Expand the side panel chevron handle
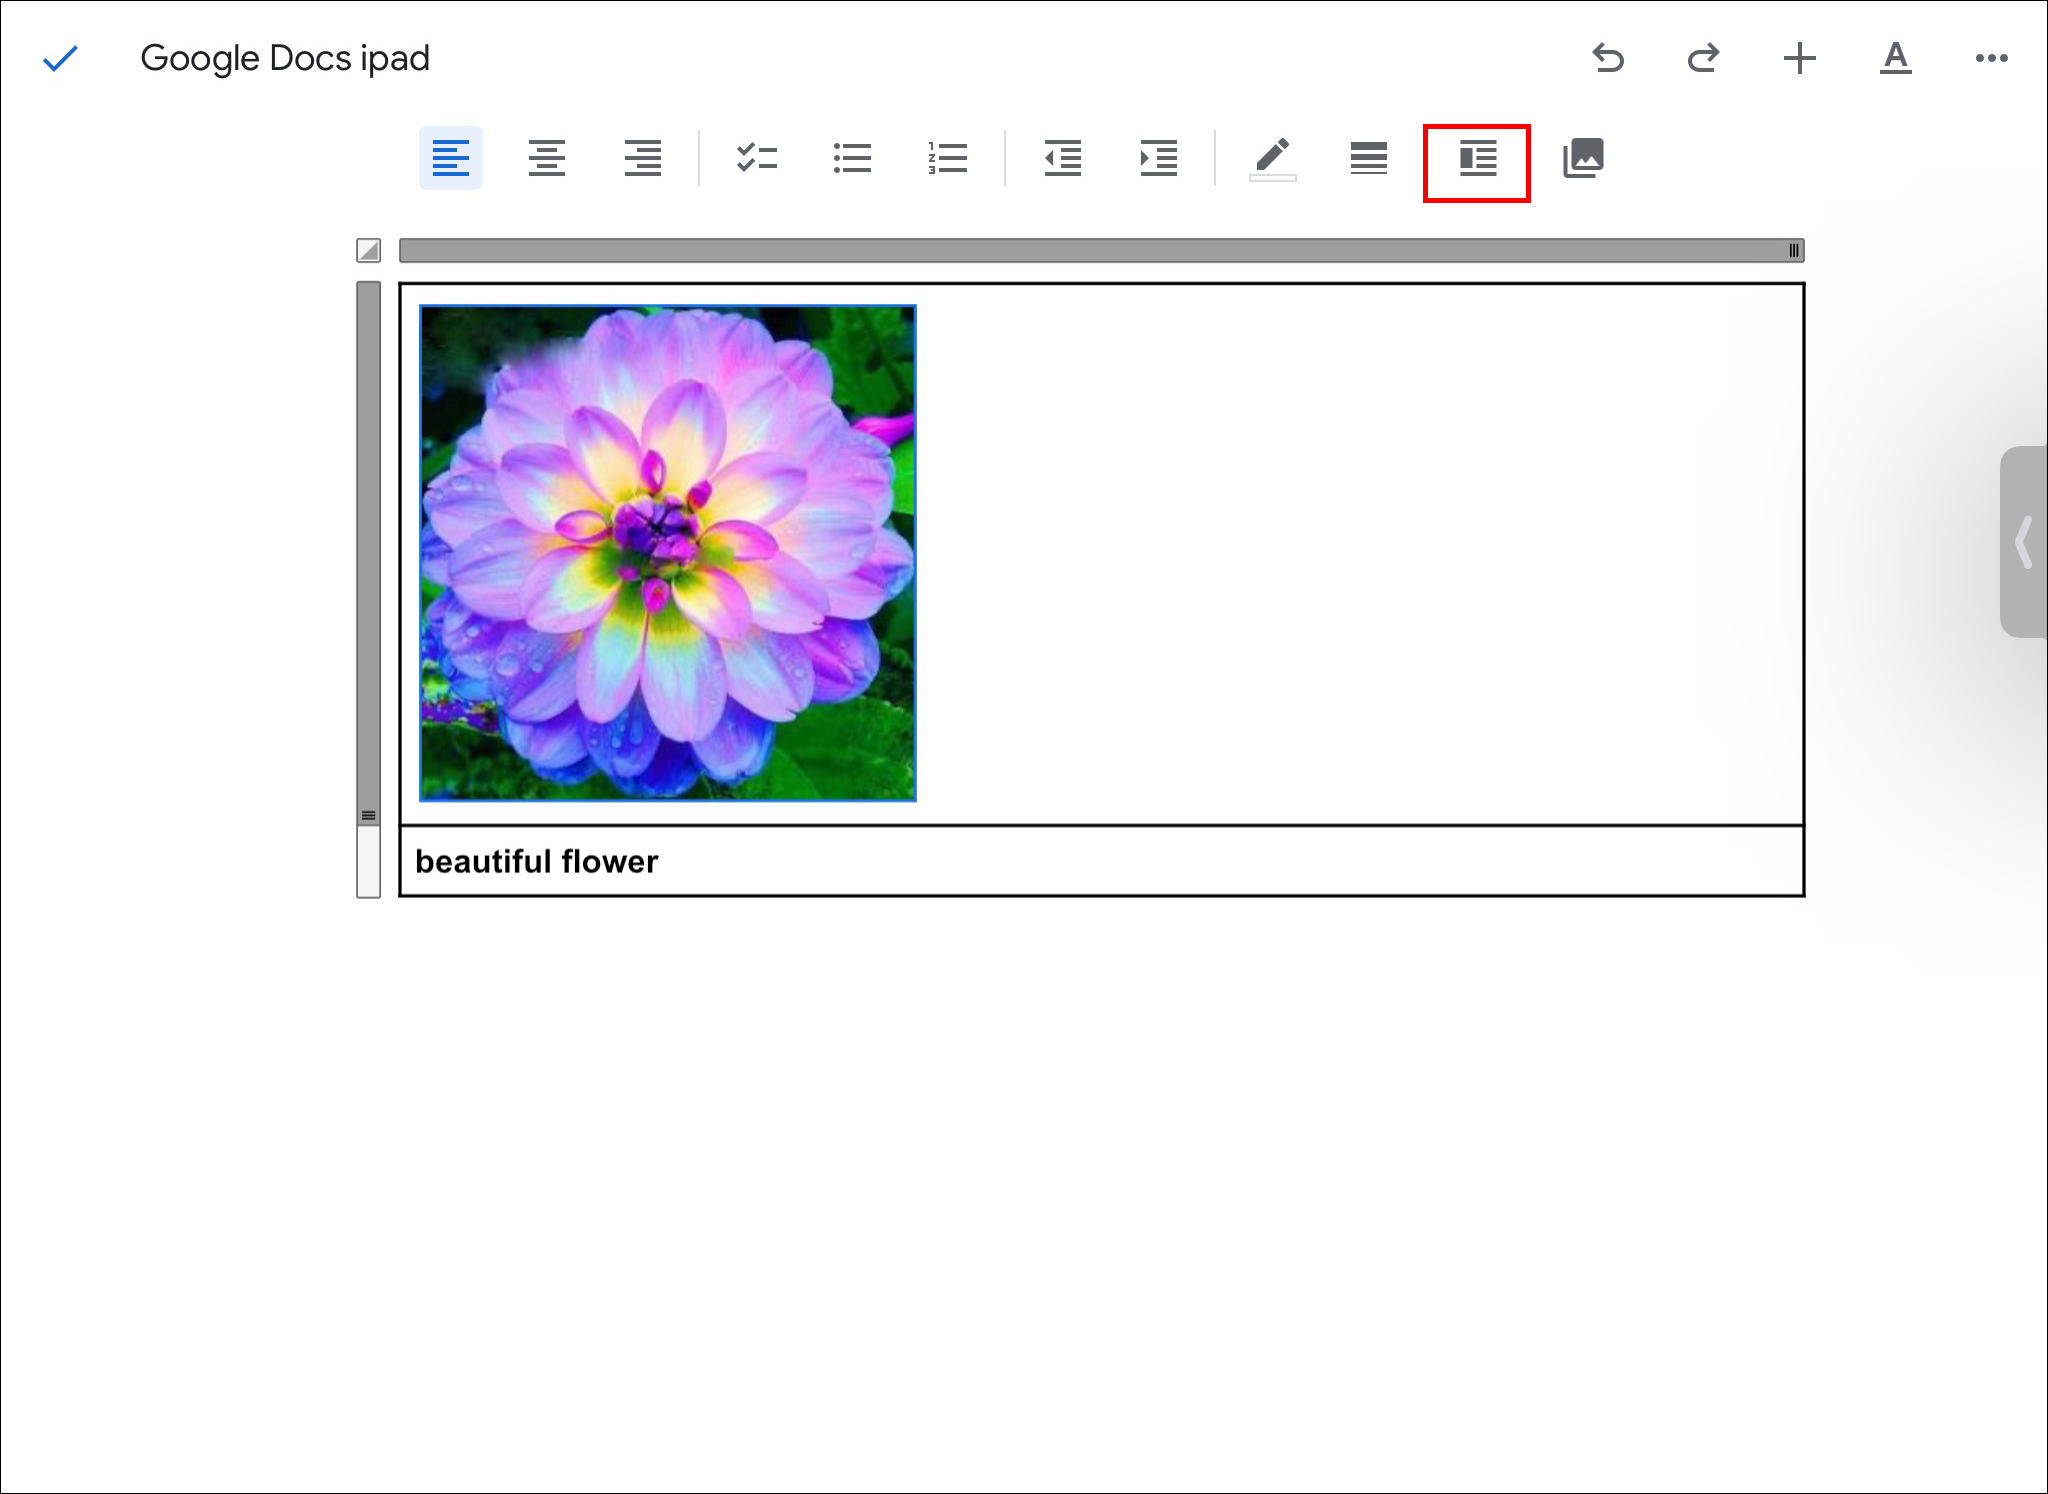2048x1494 pixels. pyautogui.click(x=2024, y=542)
